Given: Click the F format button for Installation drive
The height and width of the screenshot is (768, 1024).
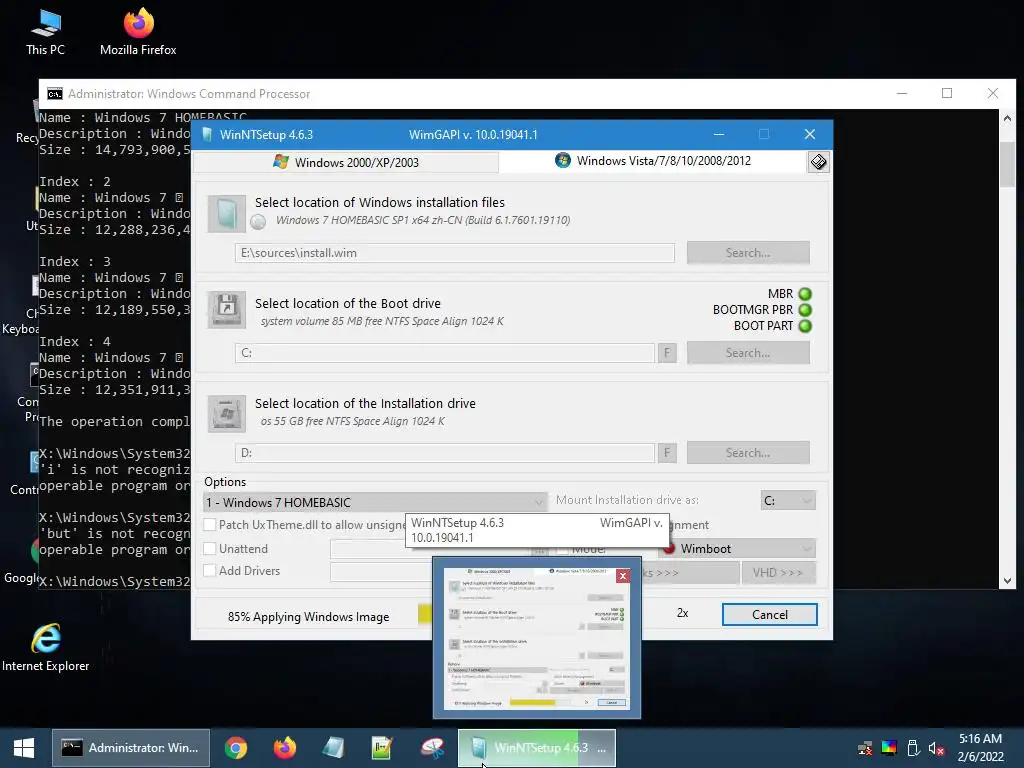Looking at the screenshot, I should (667, 453).
